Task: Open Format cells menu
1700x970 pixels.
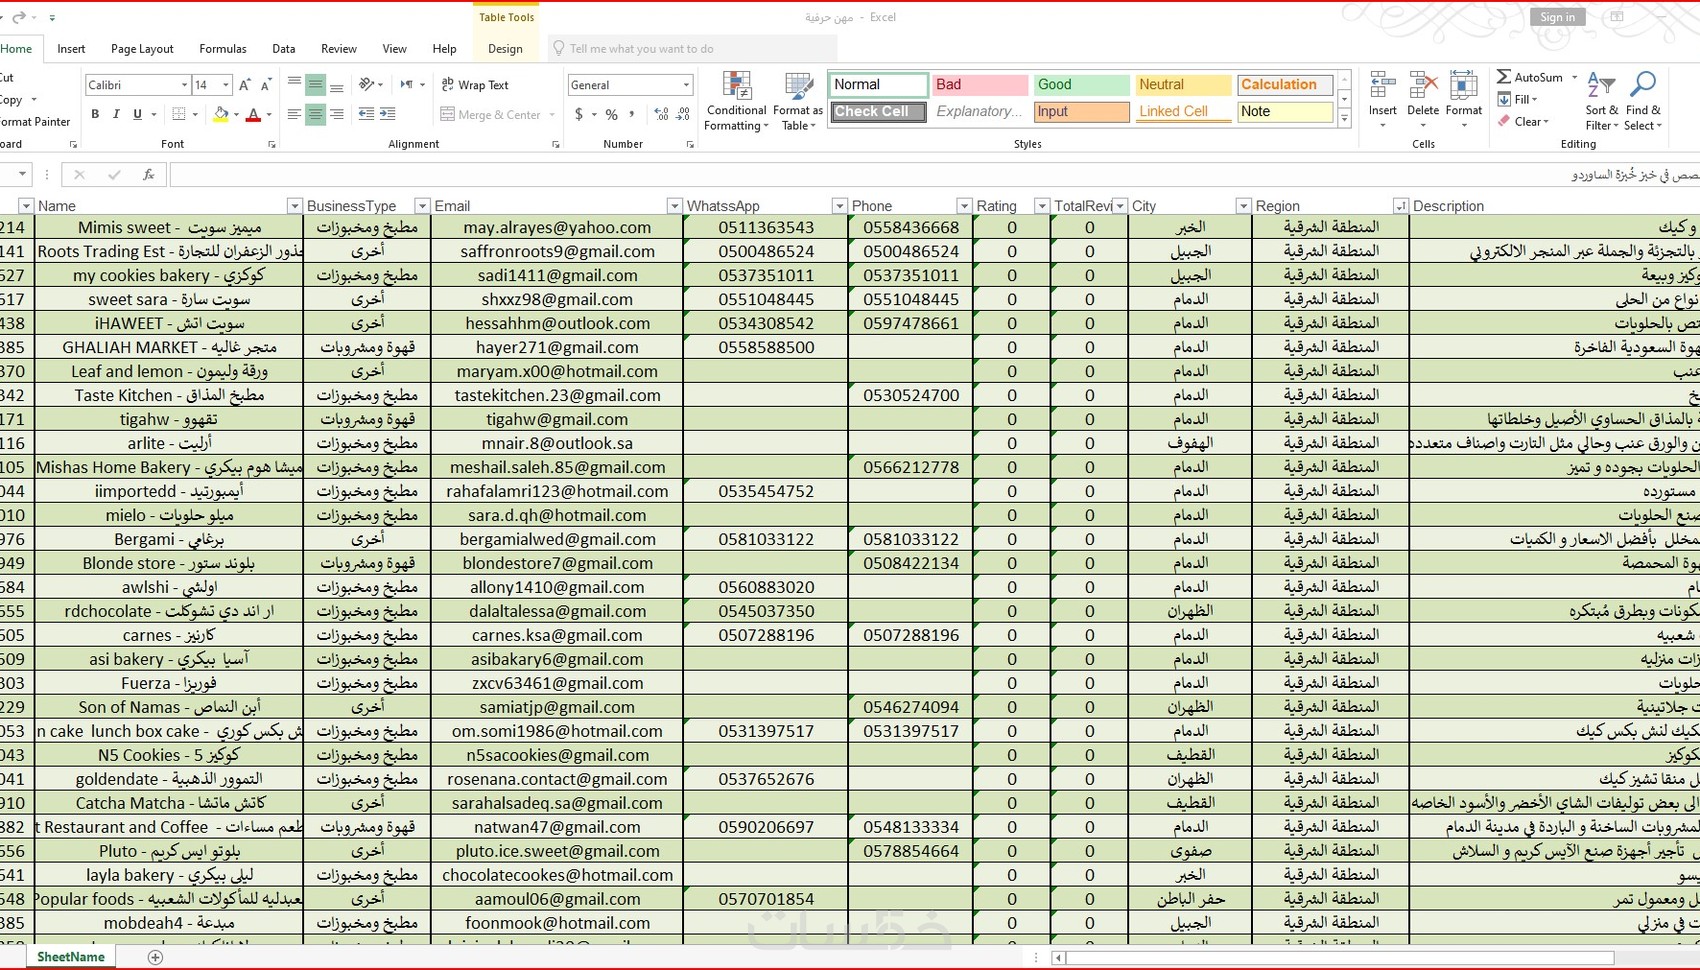Action: (1464, 100)
